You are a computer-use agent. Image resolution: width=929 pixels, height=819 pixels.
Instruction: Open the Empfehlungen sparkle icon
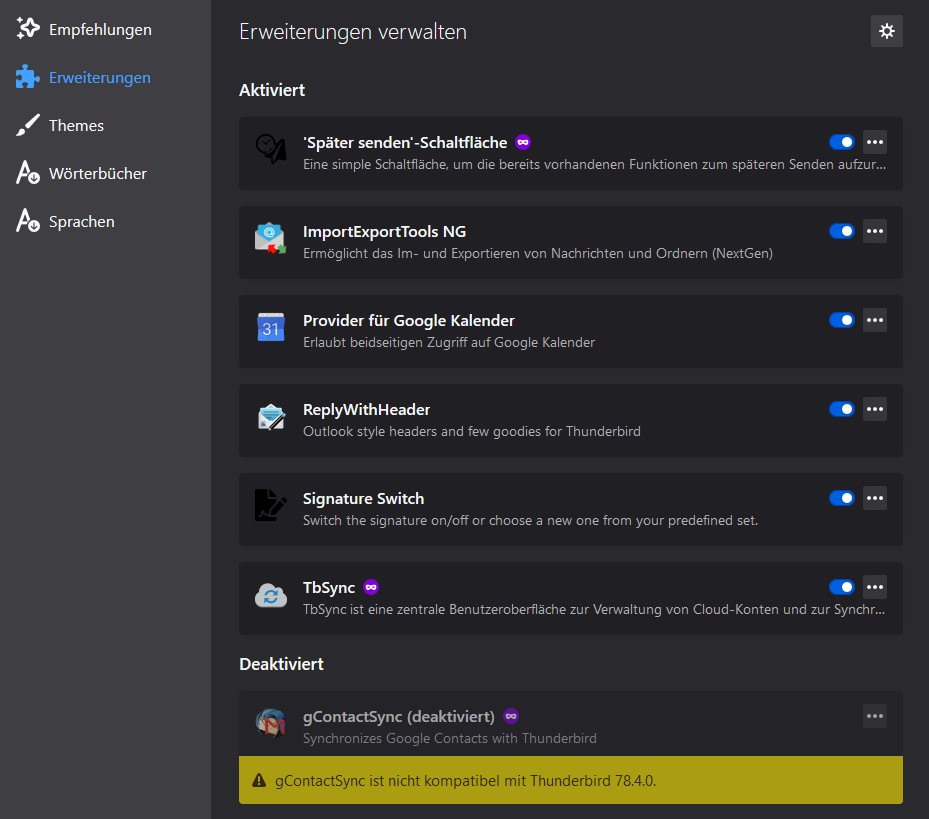click(x=27, y=28)
